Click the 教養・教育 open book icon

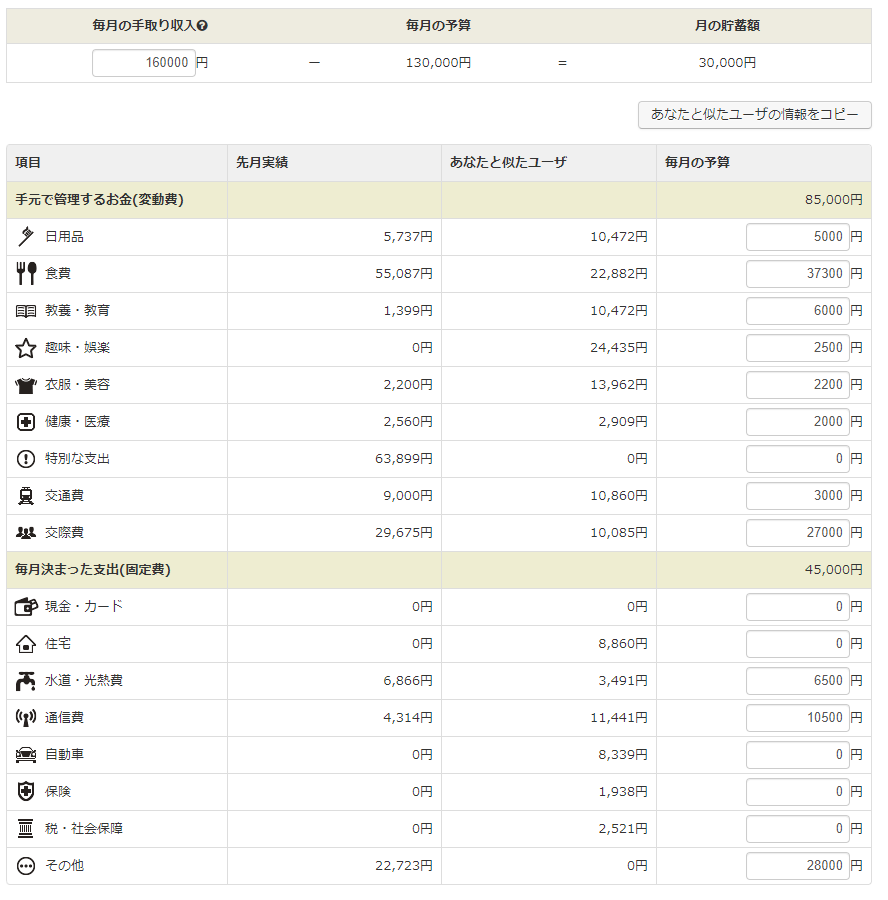[x=22, y=310]
